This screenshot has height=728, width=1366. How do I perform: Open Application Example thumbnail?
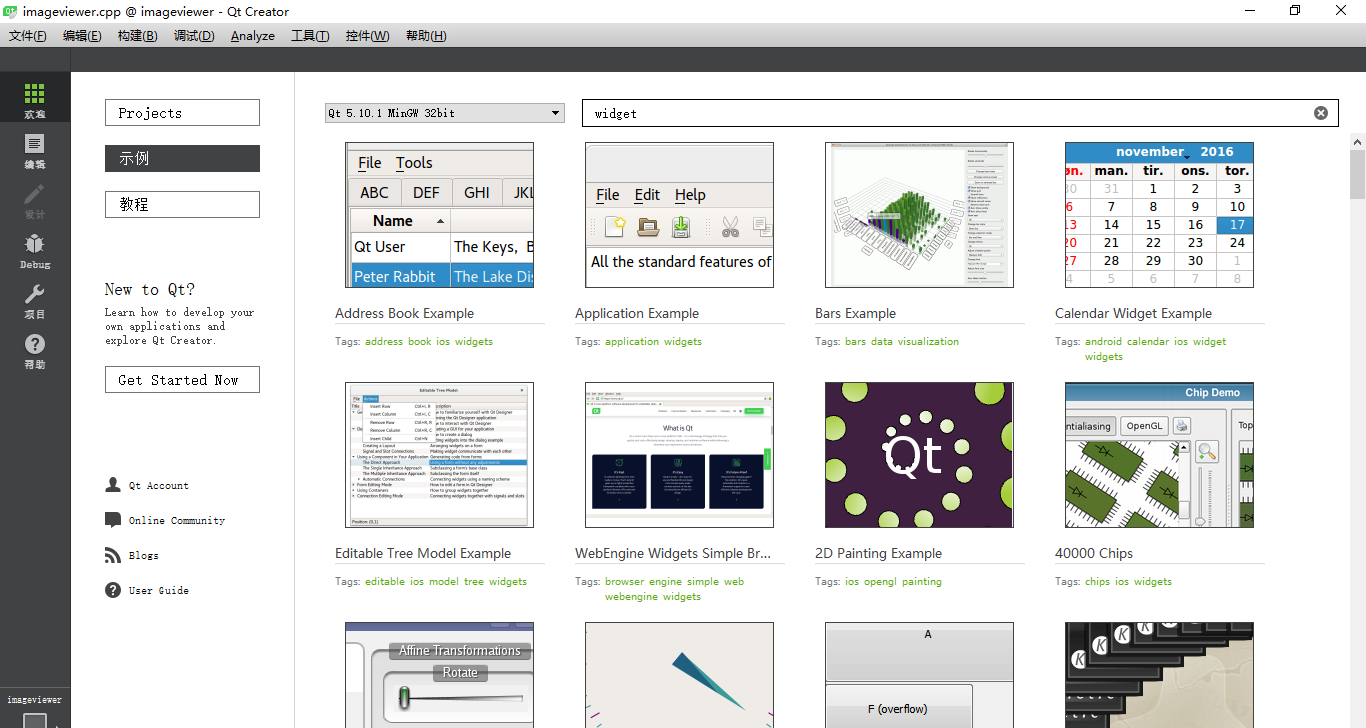[679, 215]
